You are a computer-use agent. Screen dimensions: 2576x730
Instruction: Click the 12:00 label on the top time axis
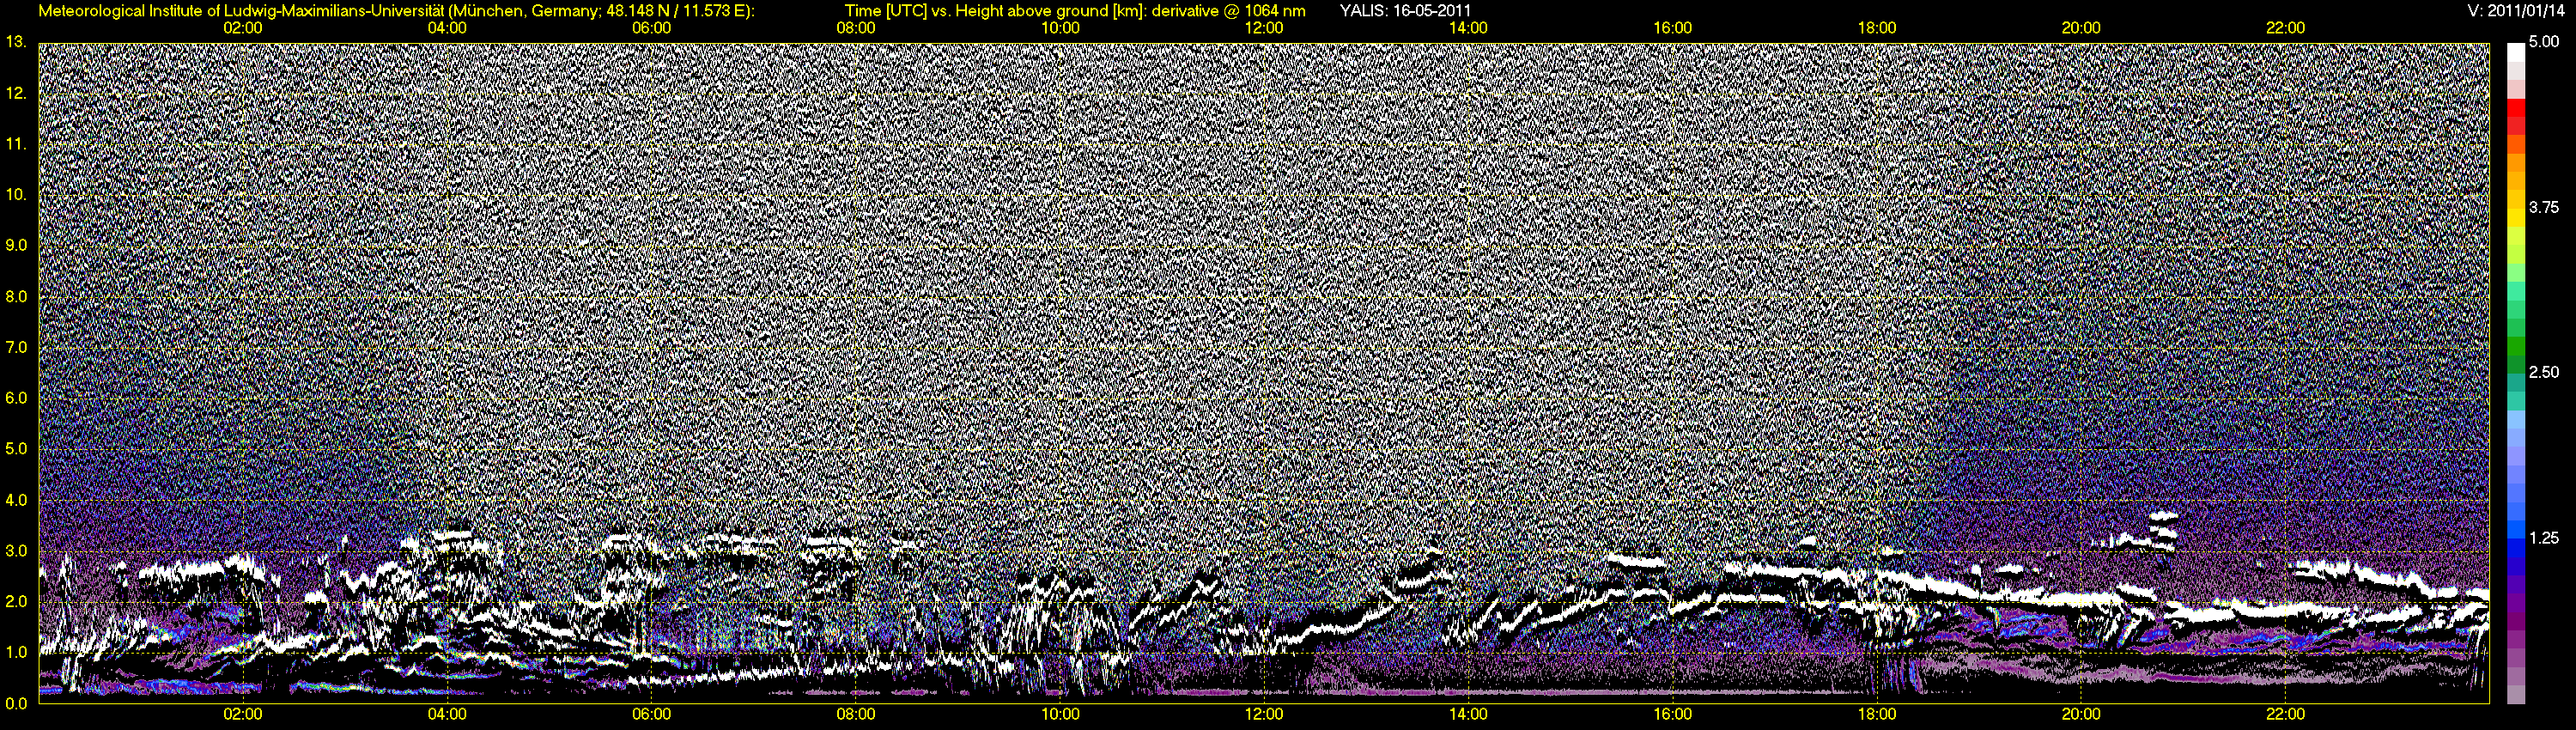click(x=1264, y=28)
